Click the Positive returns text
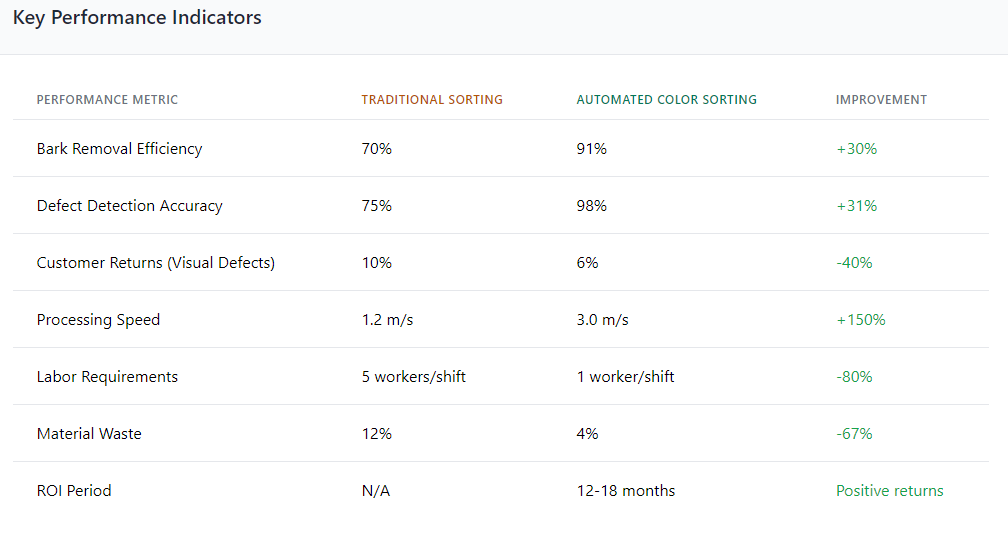Screen dimensions: 1008x535 pyautogui.click(x=889, y=491)
